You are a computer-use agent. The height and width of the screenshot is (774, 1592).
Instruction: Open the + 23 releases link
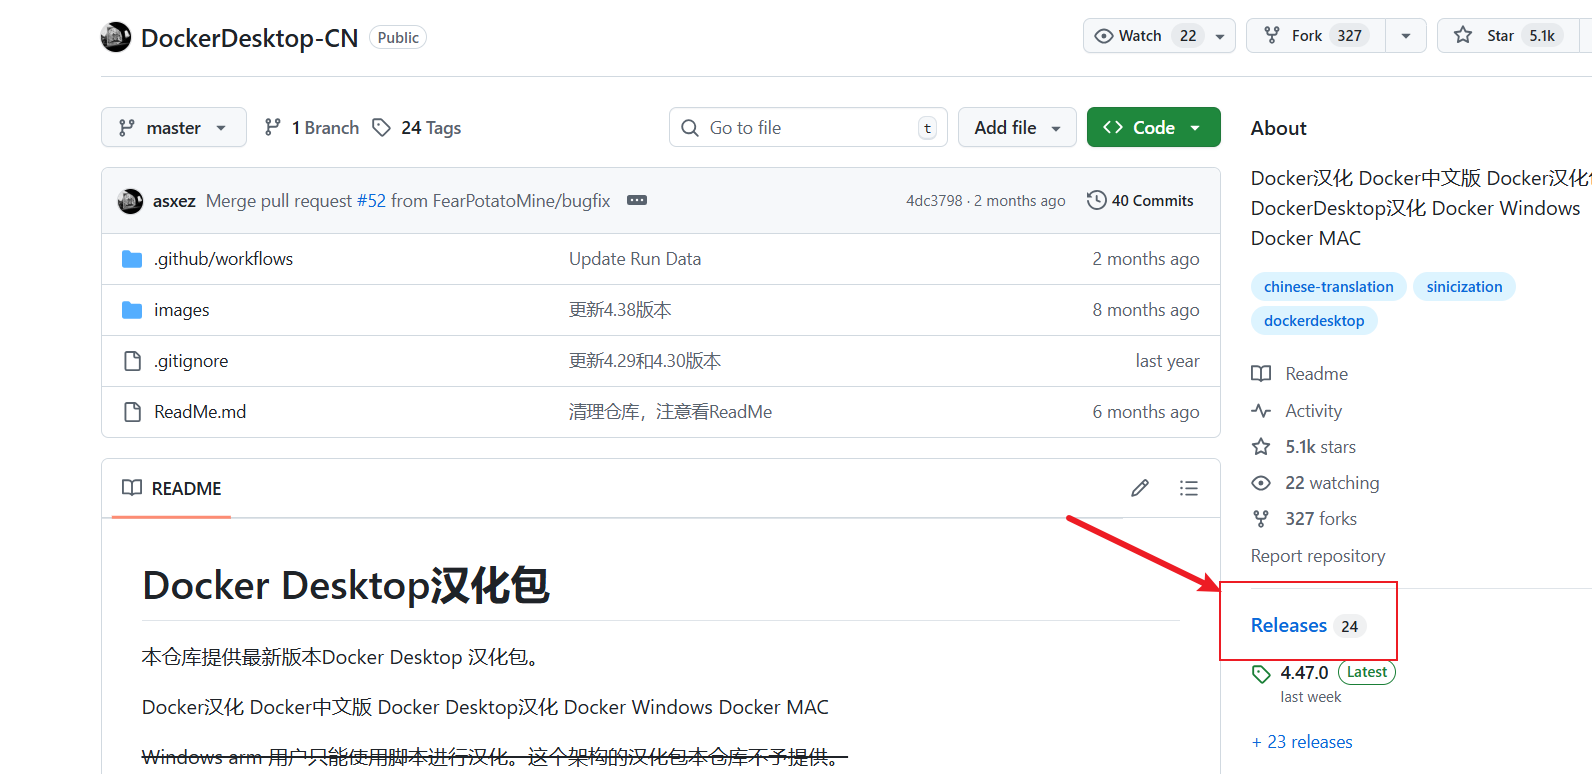click(1302, 742)
